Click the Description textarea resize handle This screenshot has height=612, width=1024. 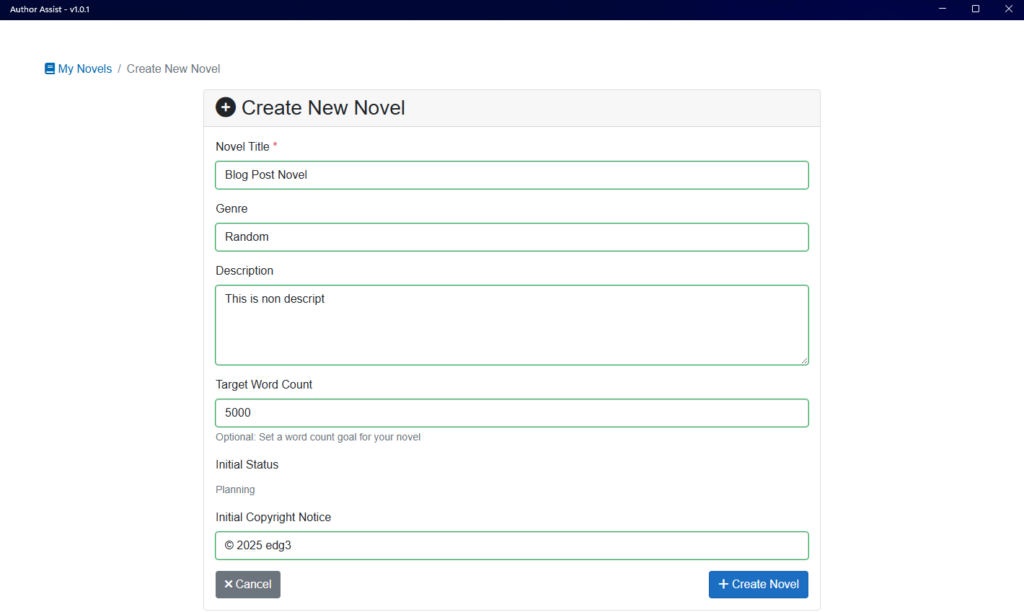coord(803,360)
